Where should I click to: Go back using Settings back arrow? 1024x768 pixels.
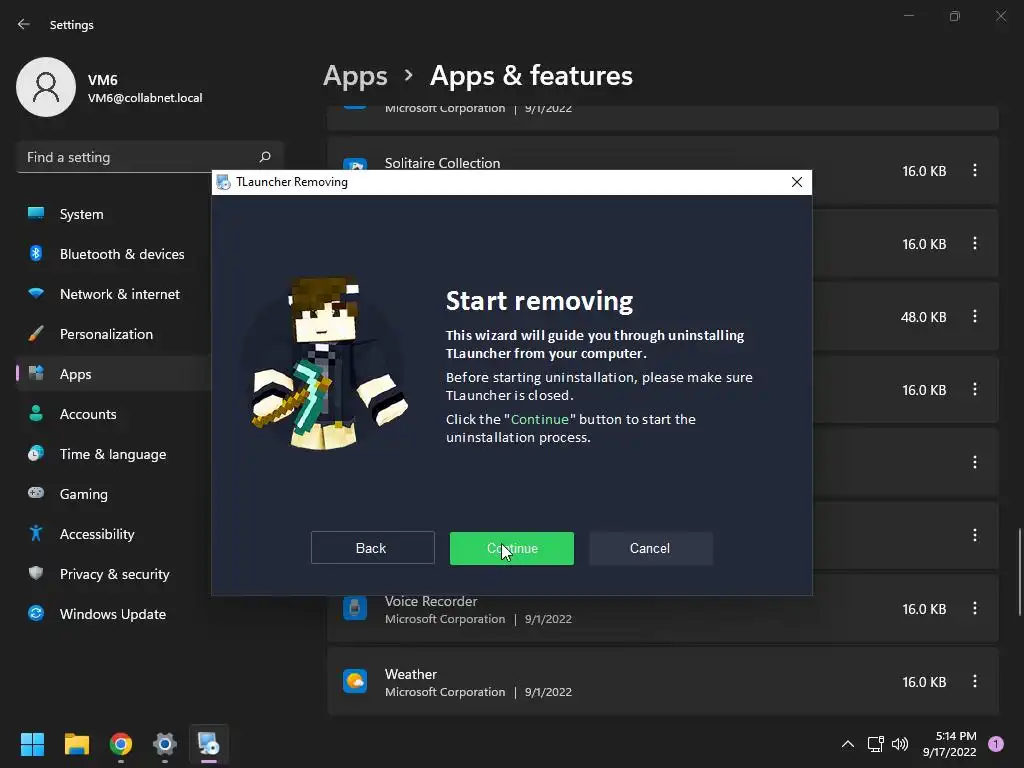pyautogui.click(x=24, y=24)
